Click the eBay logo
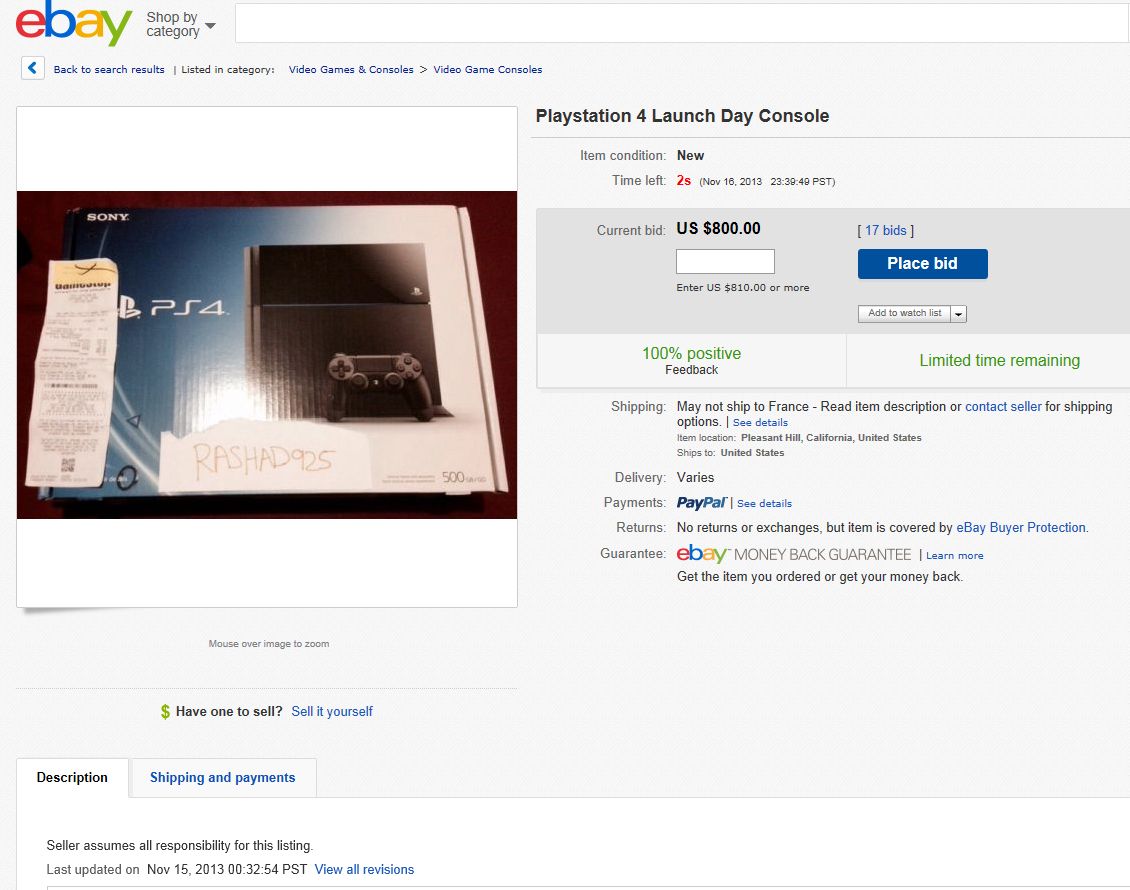Screen dimensions: 1130x890 [74, 23]
